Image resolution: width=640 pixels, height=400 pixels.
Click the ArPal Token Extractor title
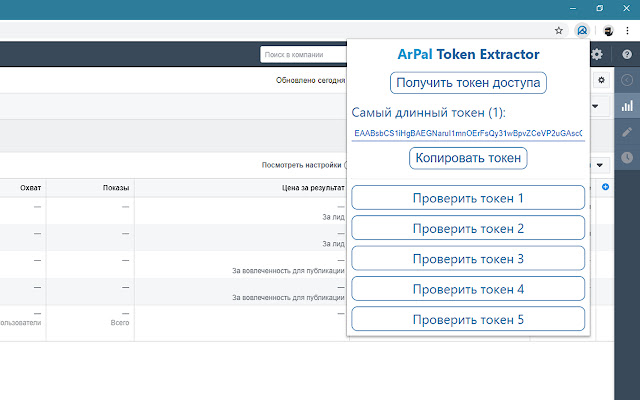tap(468, 54)
